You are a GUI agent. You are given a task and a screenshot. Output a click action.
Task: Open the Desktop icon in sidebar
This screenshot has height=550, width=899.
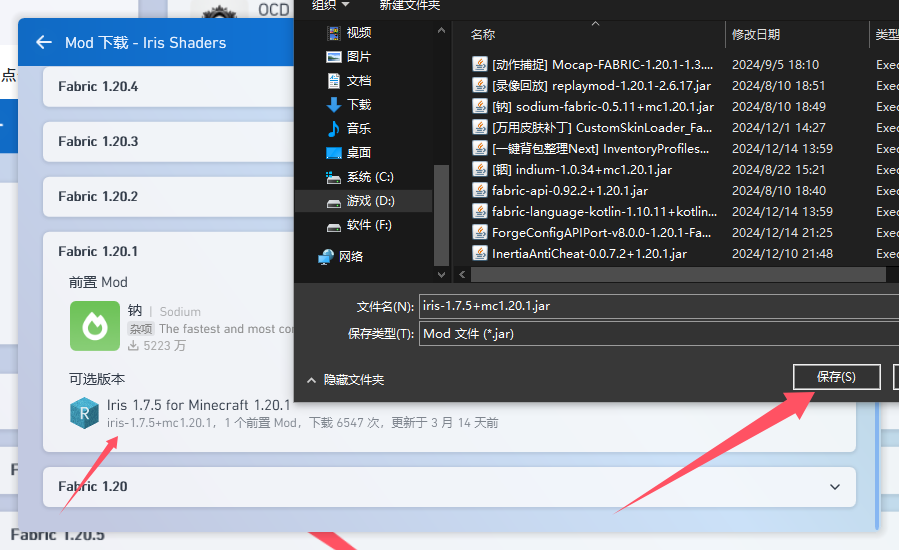334,153
